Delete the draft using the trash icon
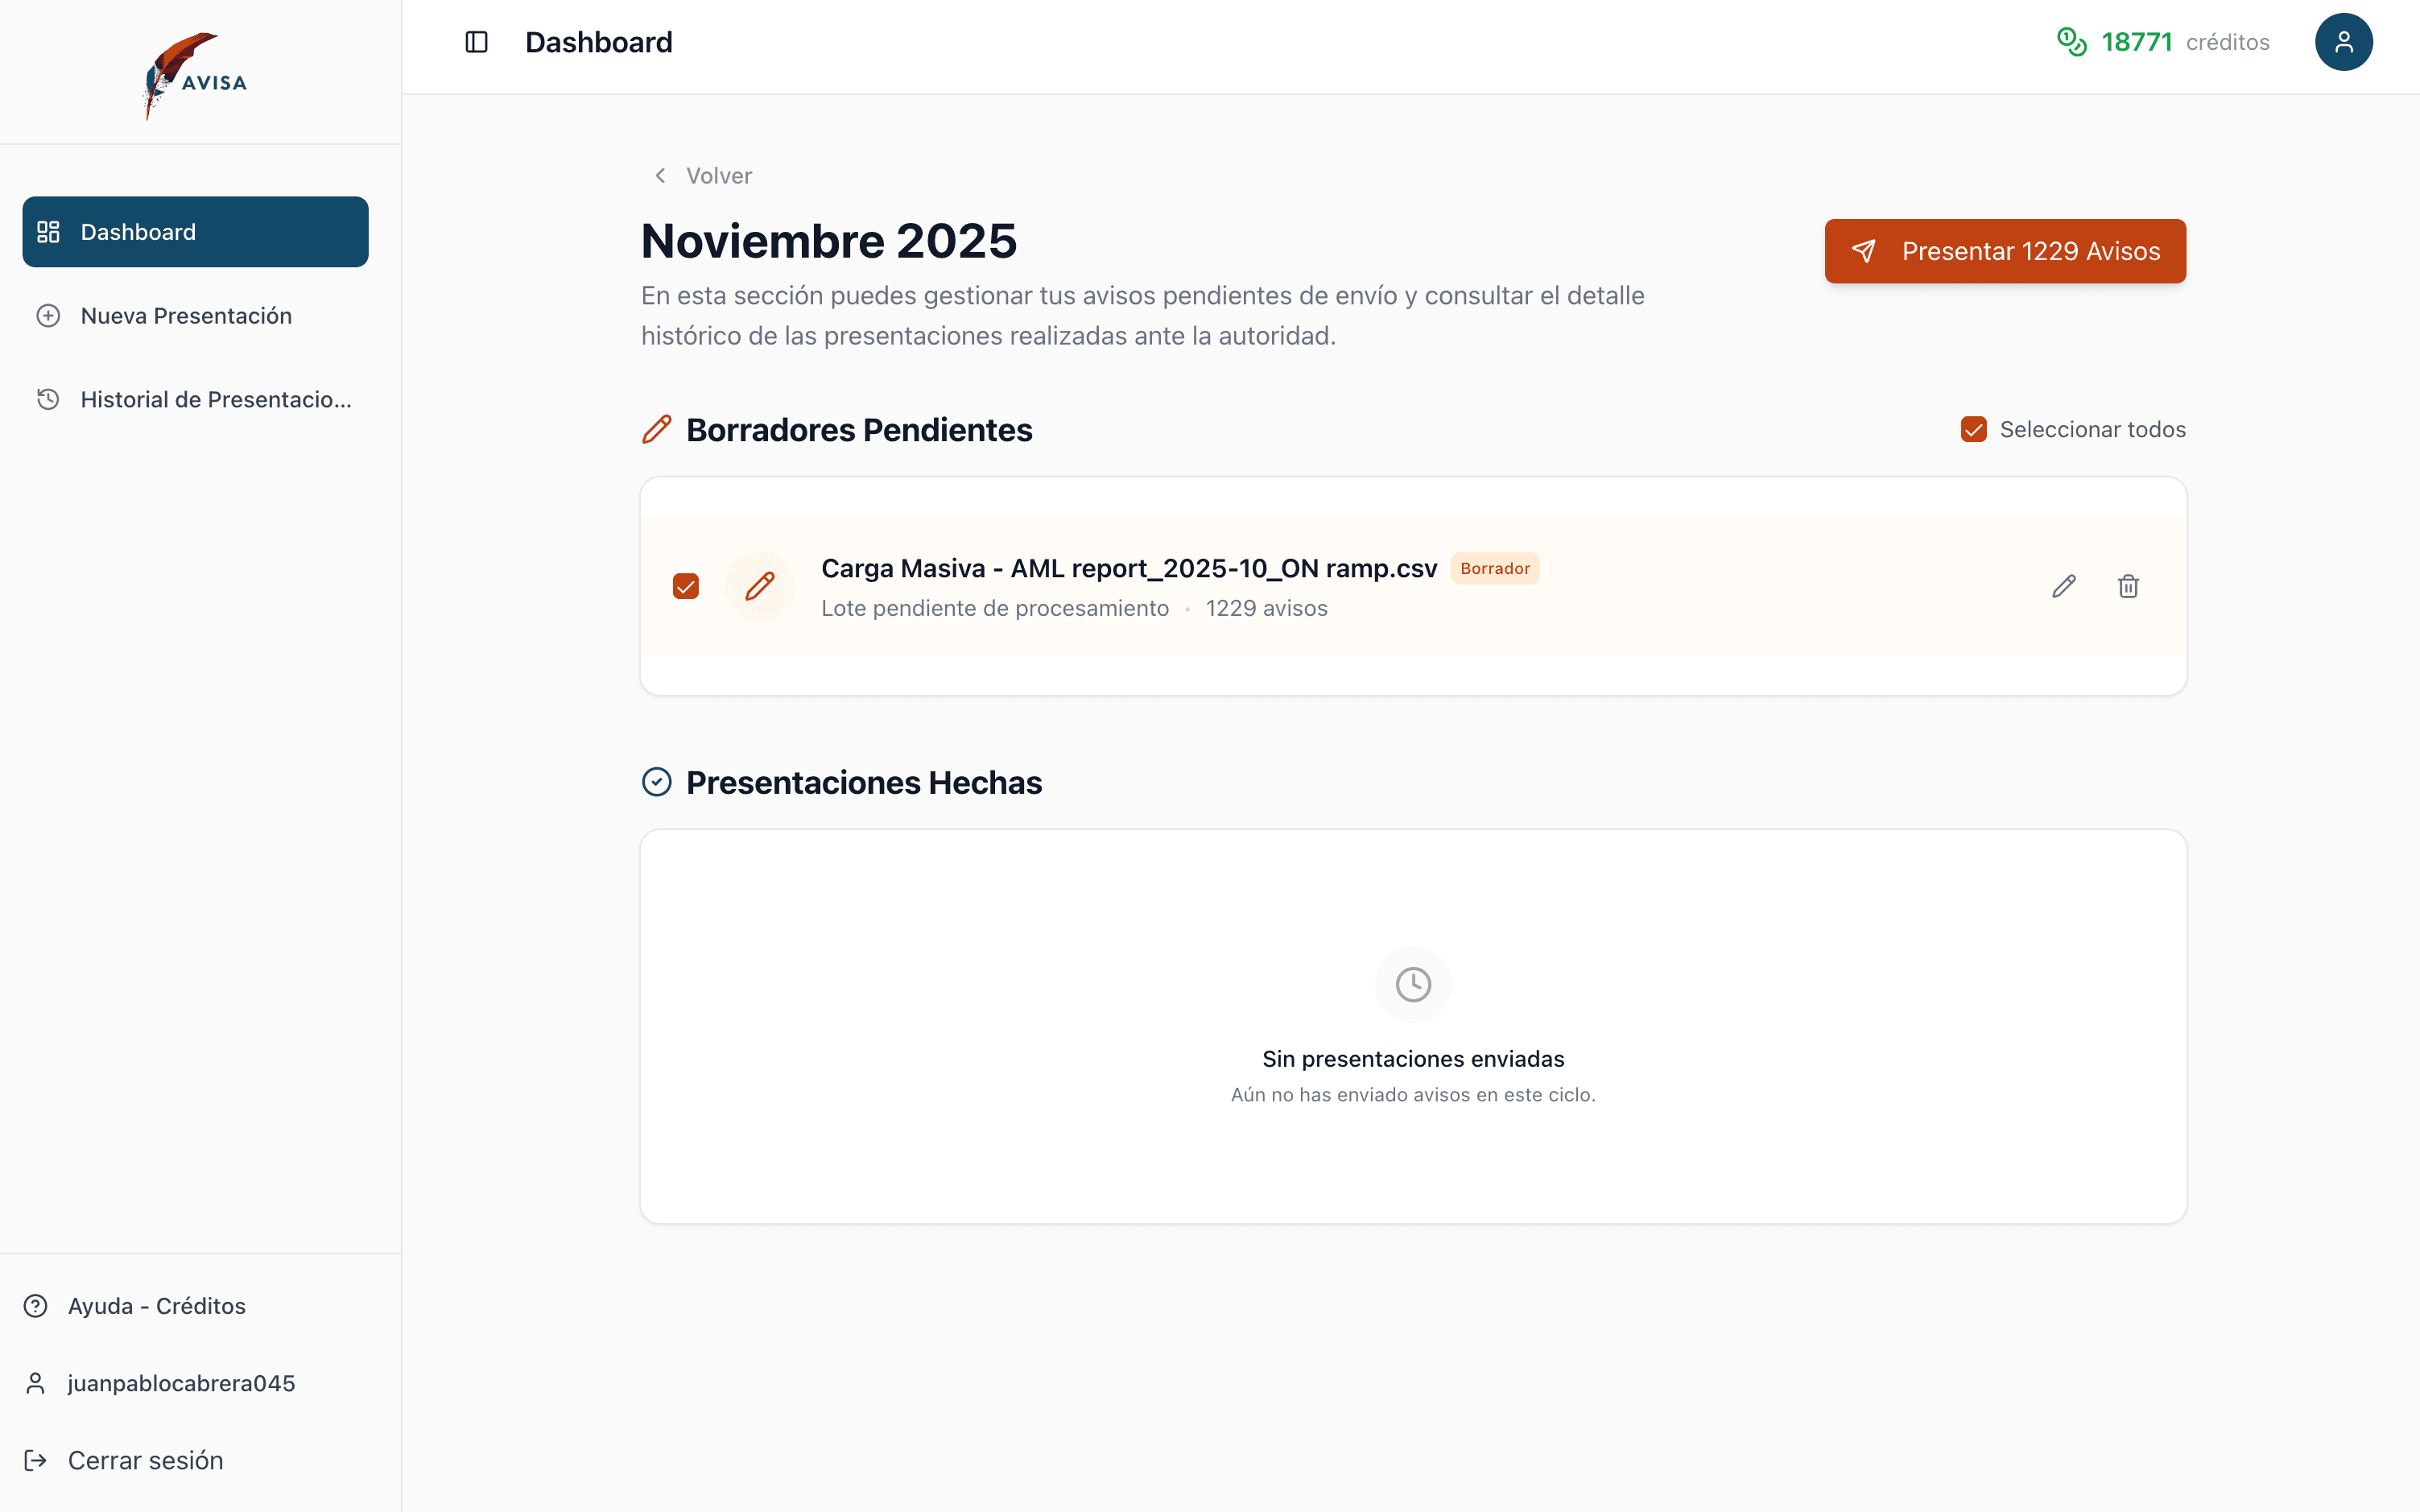Screen dimensions: 2420x1512 [x=2128, y=586]
